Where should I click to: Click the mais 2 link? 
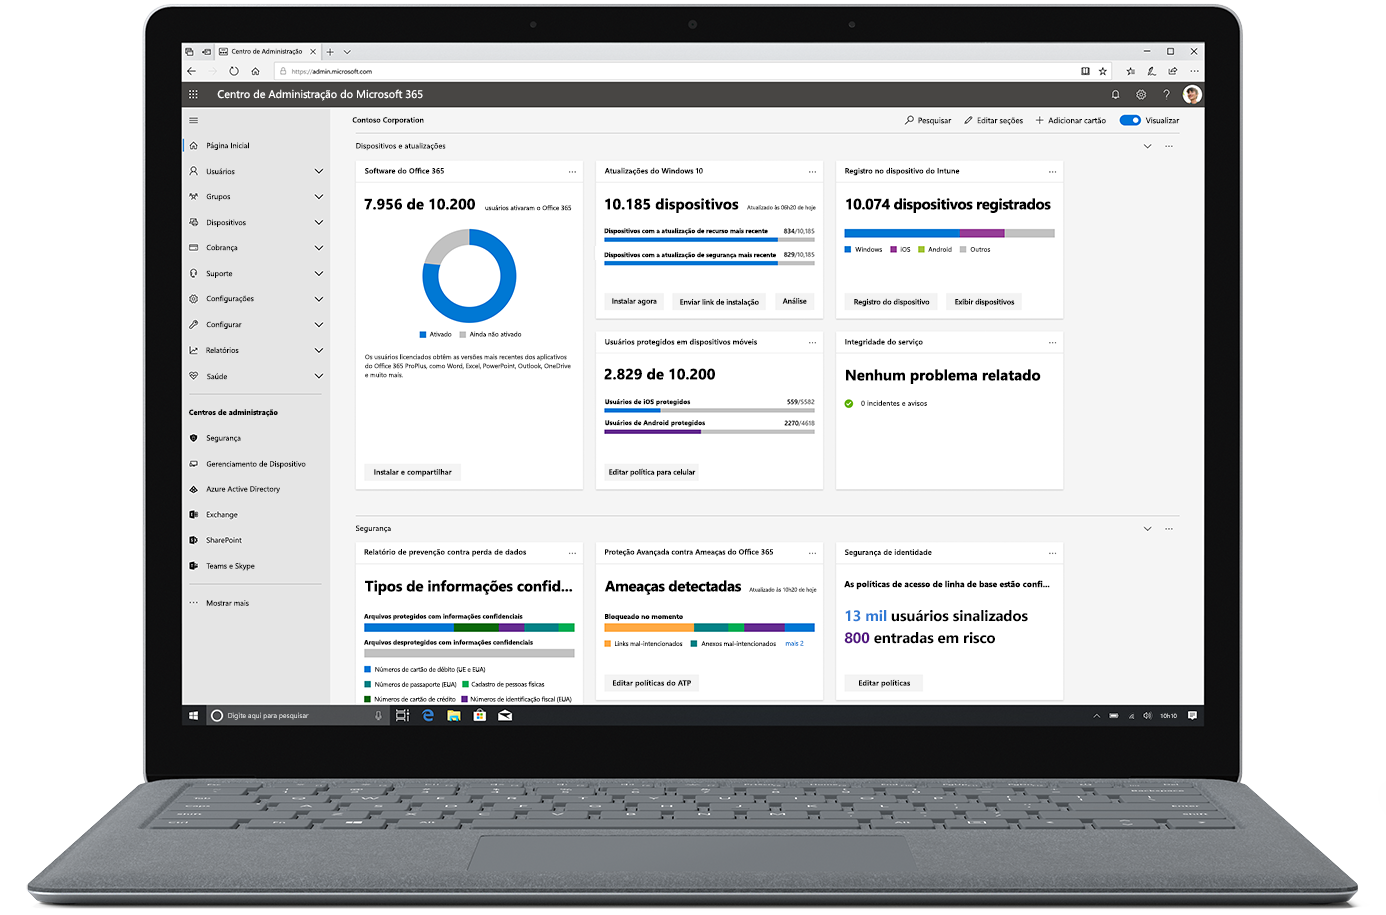pos(794,644)
